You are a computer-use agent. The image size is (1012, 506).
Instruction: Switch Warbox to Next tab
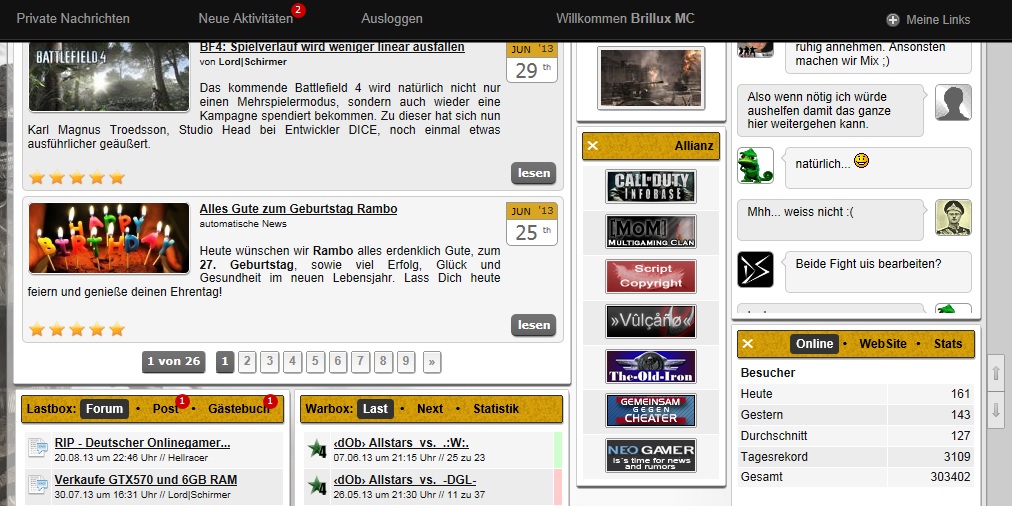(430, 409)
